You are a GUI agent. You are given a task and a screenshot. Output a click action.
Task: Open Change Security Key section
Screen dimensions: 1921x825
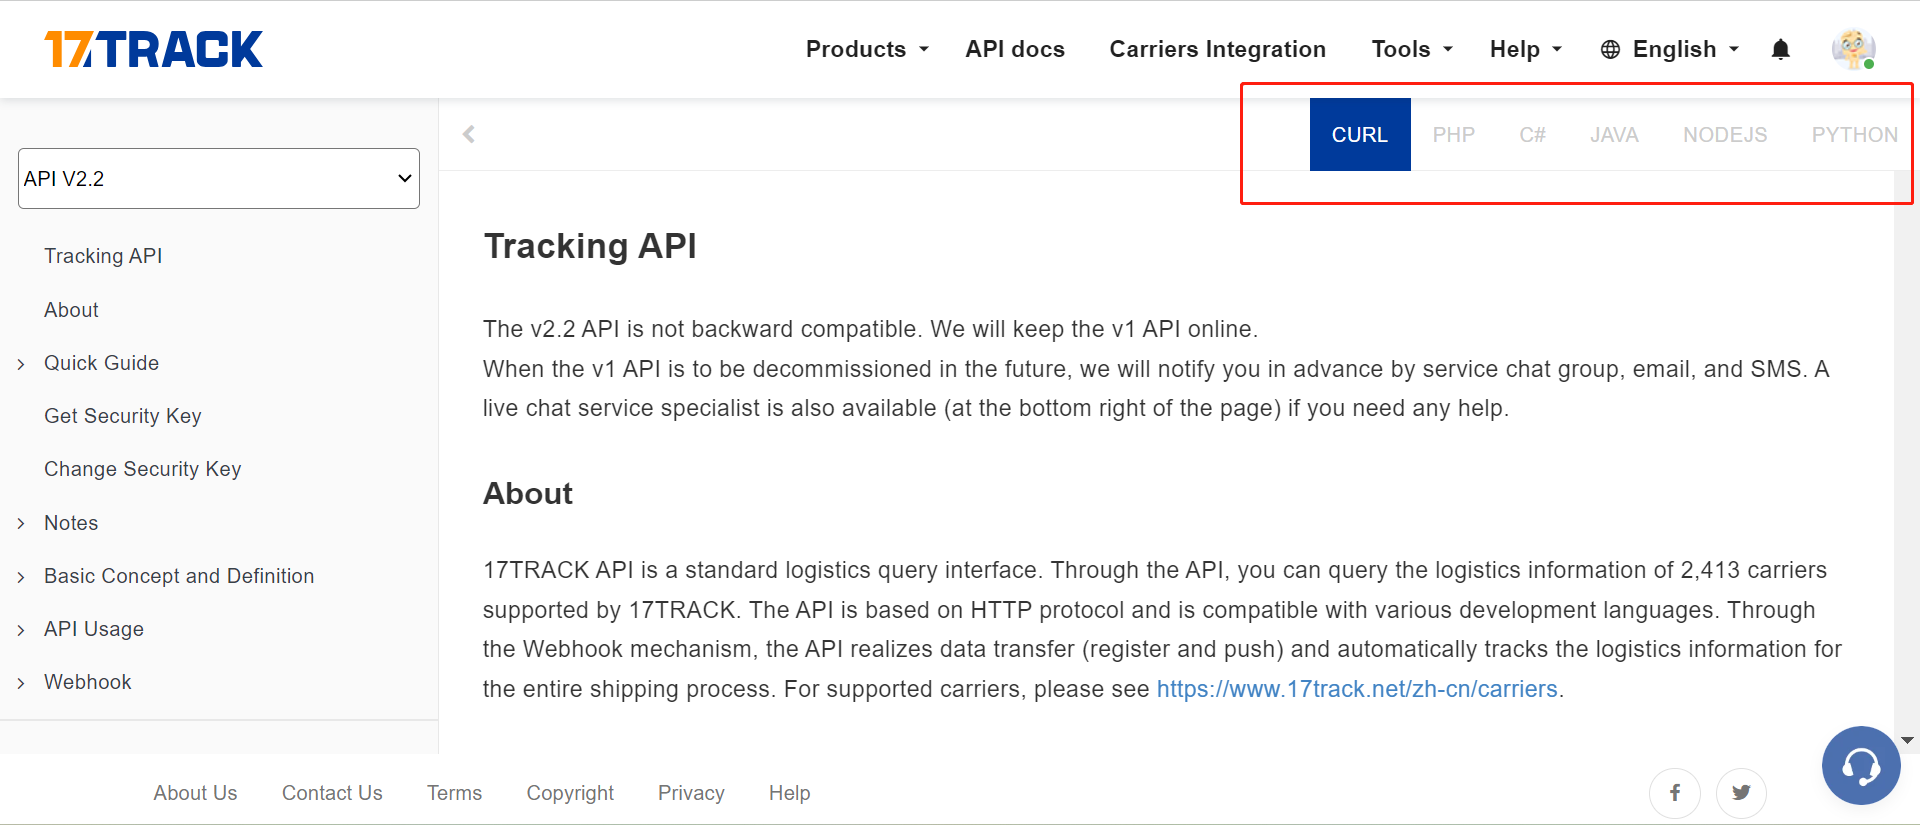143,469
